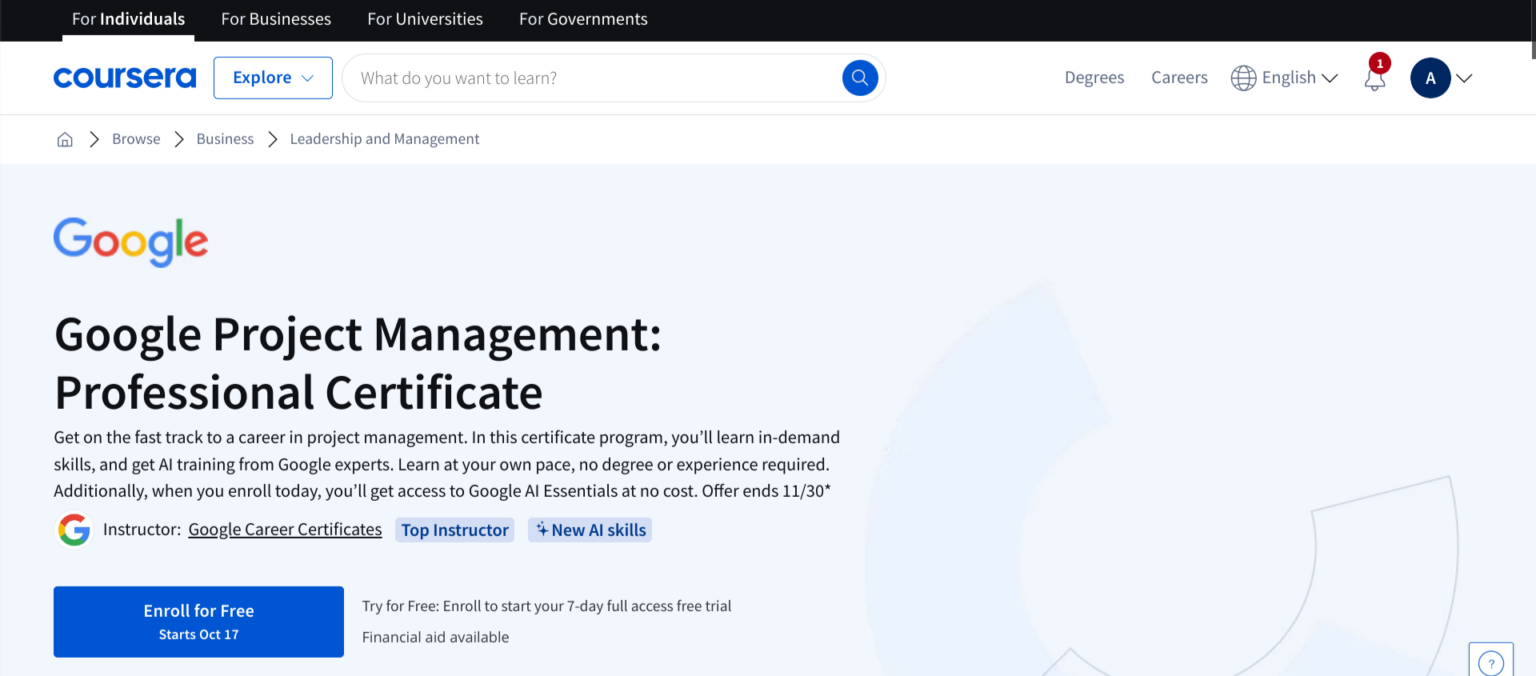Click the New AI skills badge
This screenshot has width=1536, height=676.
(x=589, y=529)
